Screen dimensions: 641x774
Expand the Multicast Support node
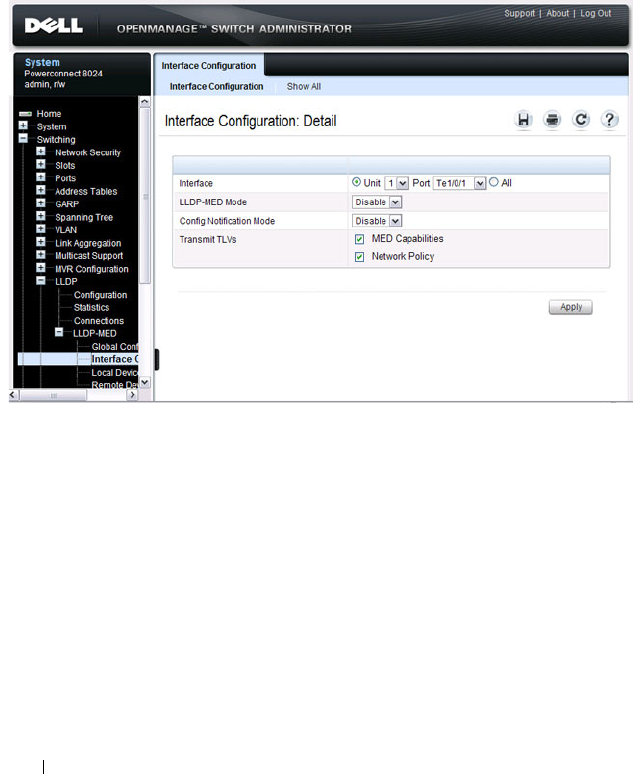(x=40, y=255)
